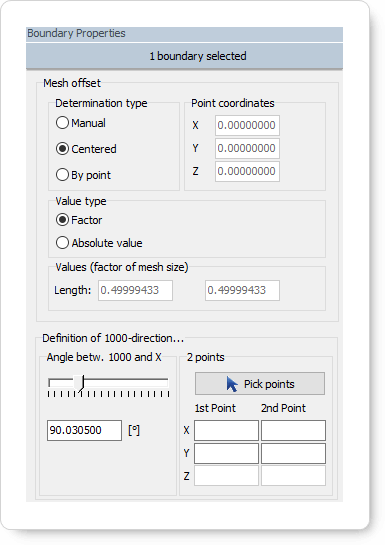Viewport: 385px width, 545px height.
Task: Click the first Length value field
Action: (x=135, y=290)
